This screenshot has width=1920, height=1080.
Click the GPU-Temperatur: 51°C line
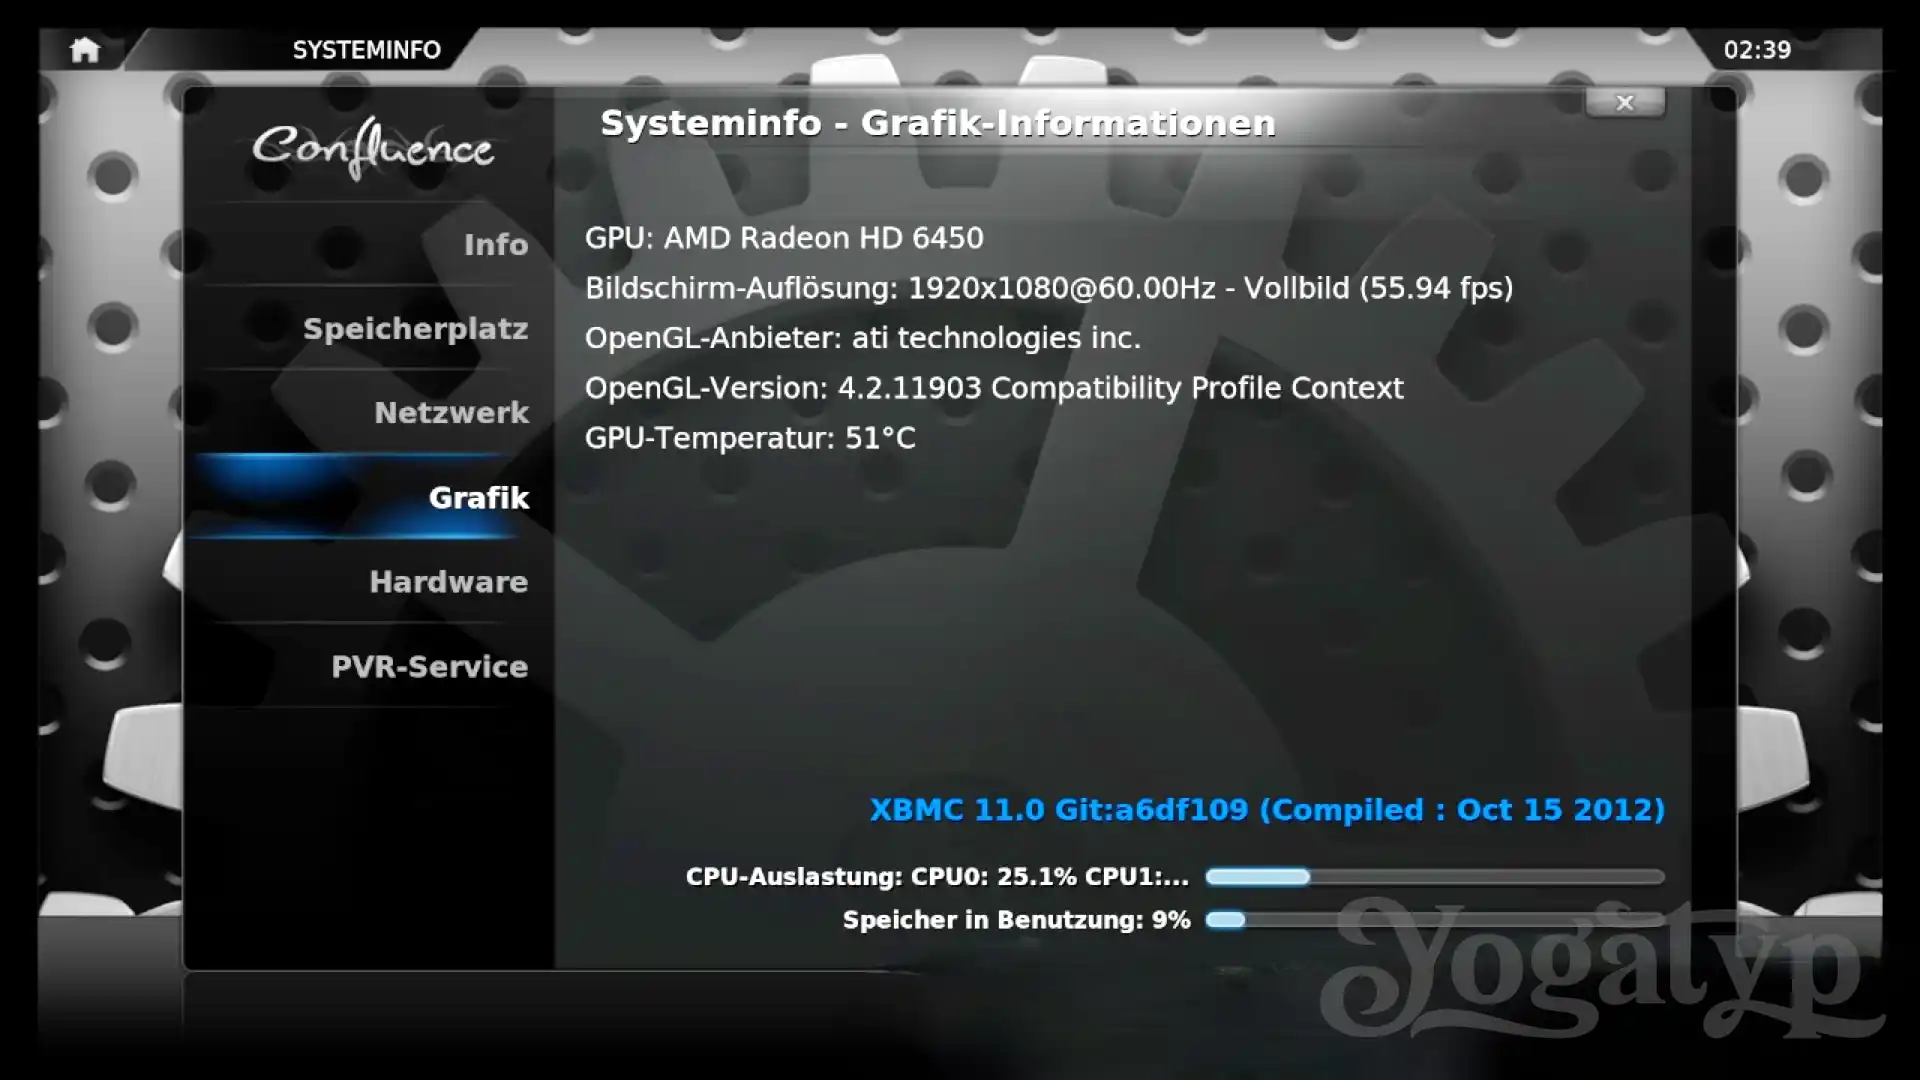750,438
